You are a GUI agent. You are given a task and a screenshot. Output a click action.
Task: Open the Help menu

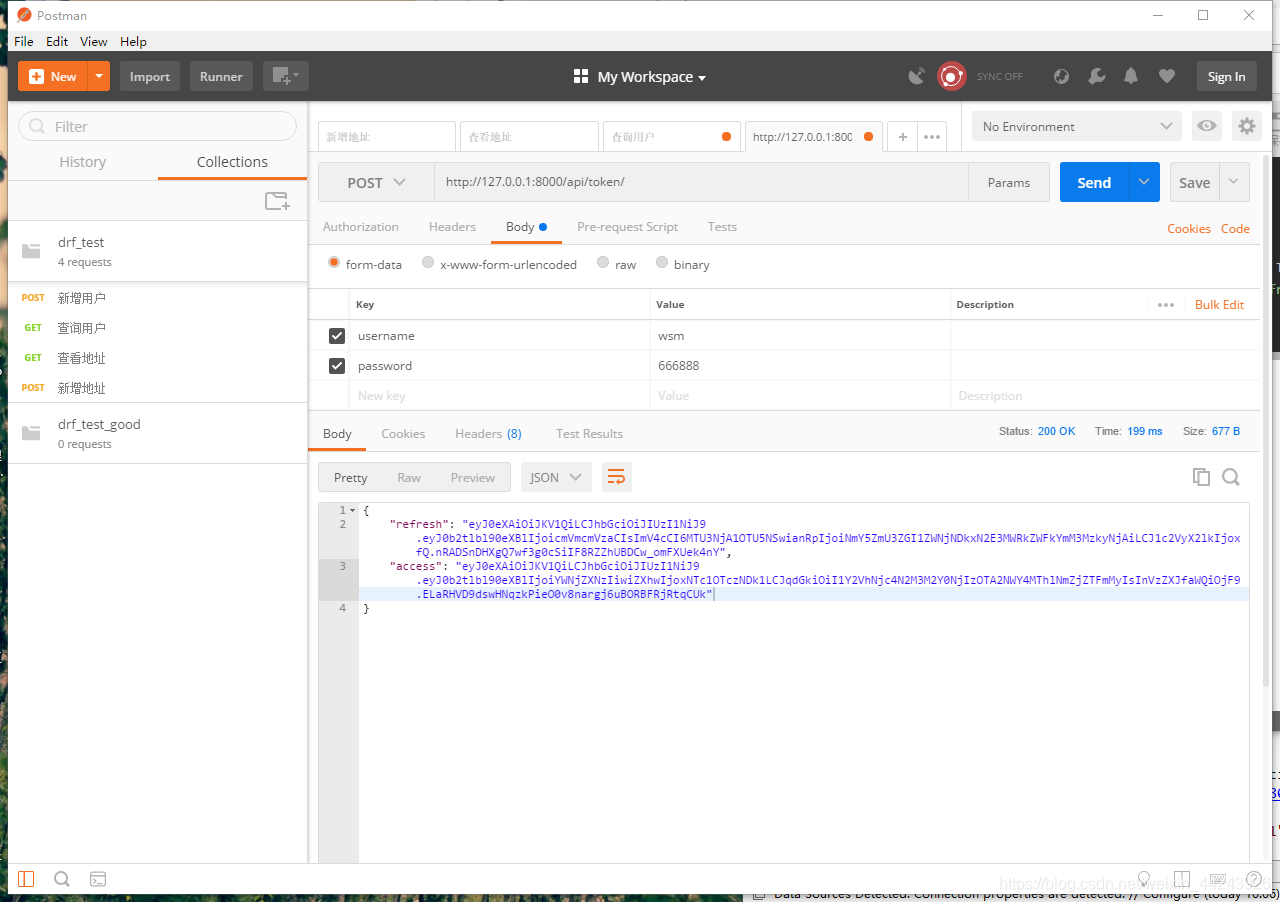click(133, 41)
